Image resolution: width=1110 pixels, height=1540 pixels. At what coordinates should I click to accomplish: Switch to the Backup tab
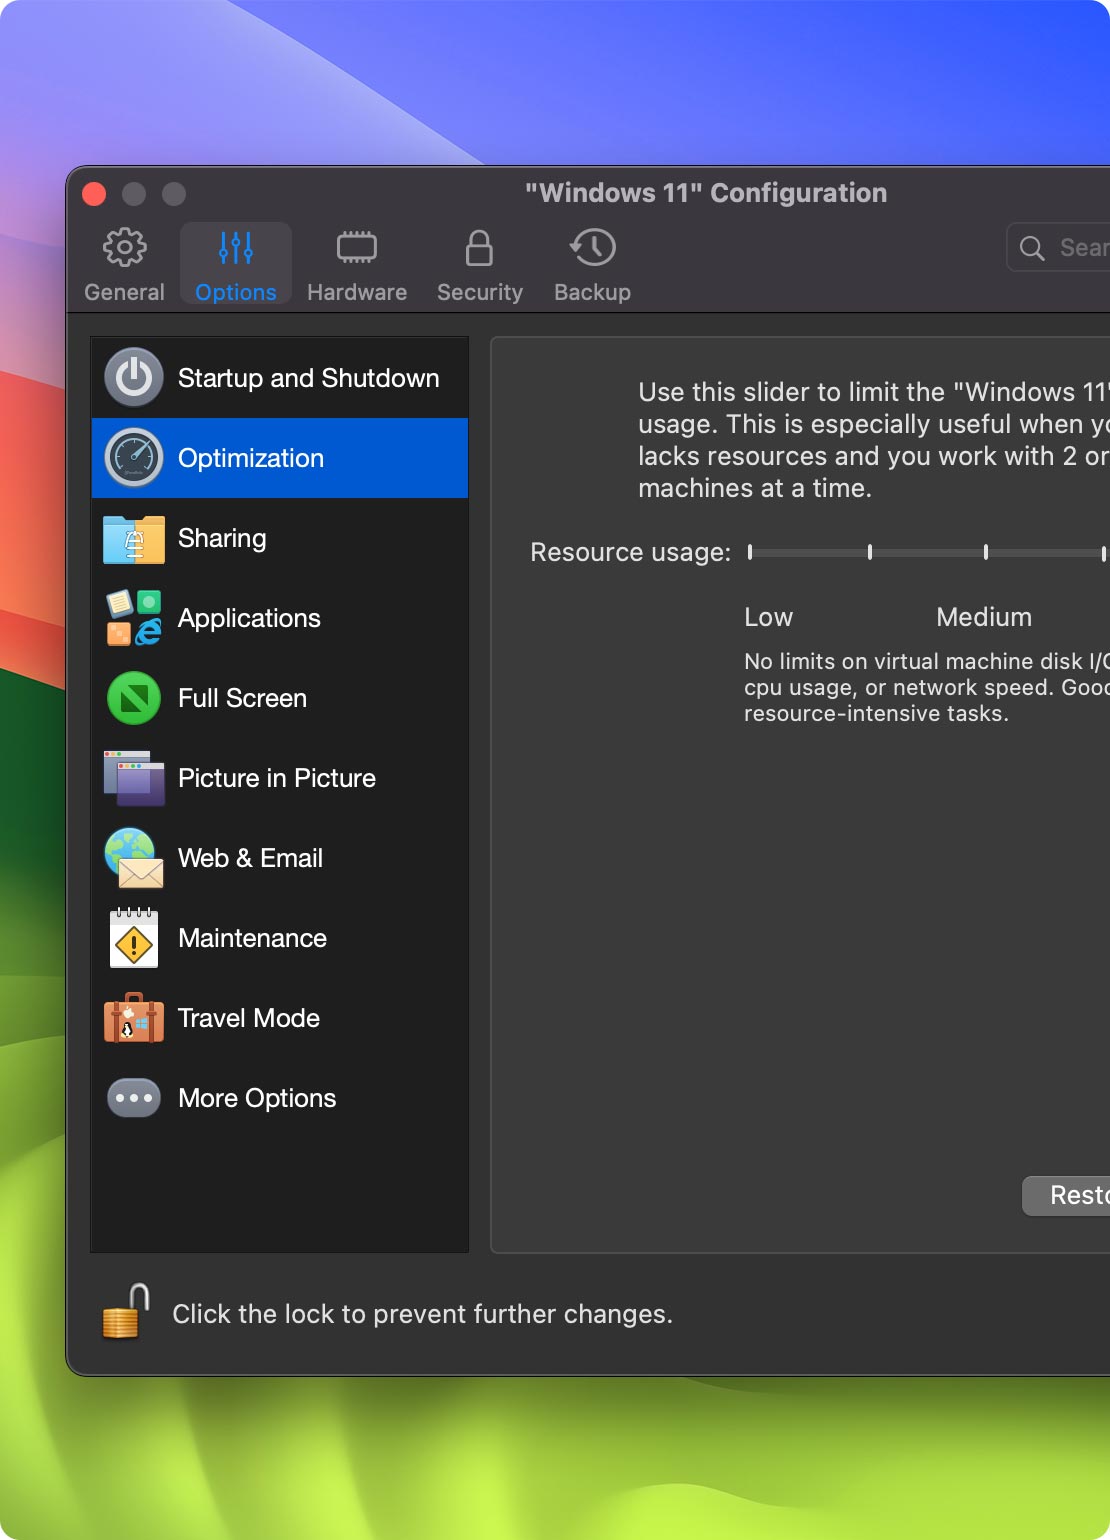click(x=592, y=263)
